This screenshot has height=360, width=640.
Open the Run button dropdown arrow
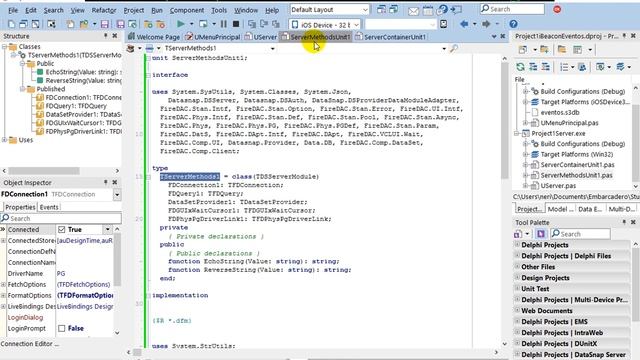point(191,24)
